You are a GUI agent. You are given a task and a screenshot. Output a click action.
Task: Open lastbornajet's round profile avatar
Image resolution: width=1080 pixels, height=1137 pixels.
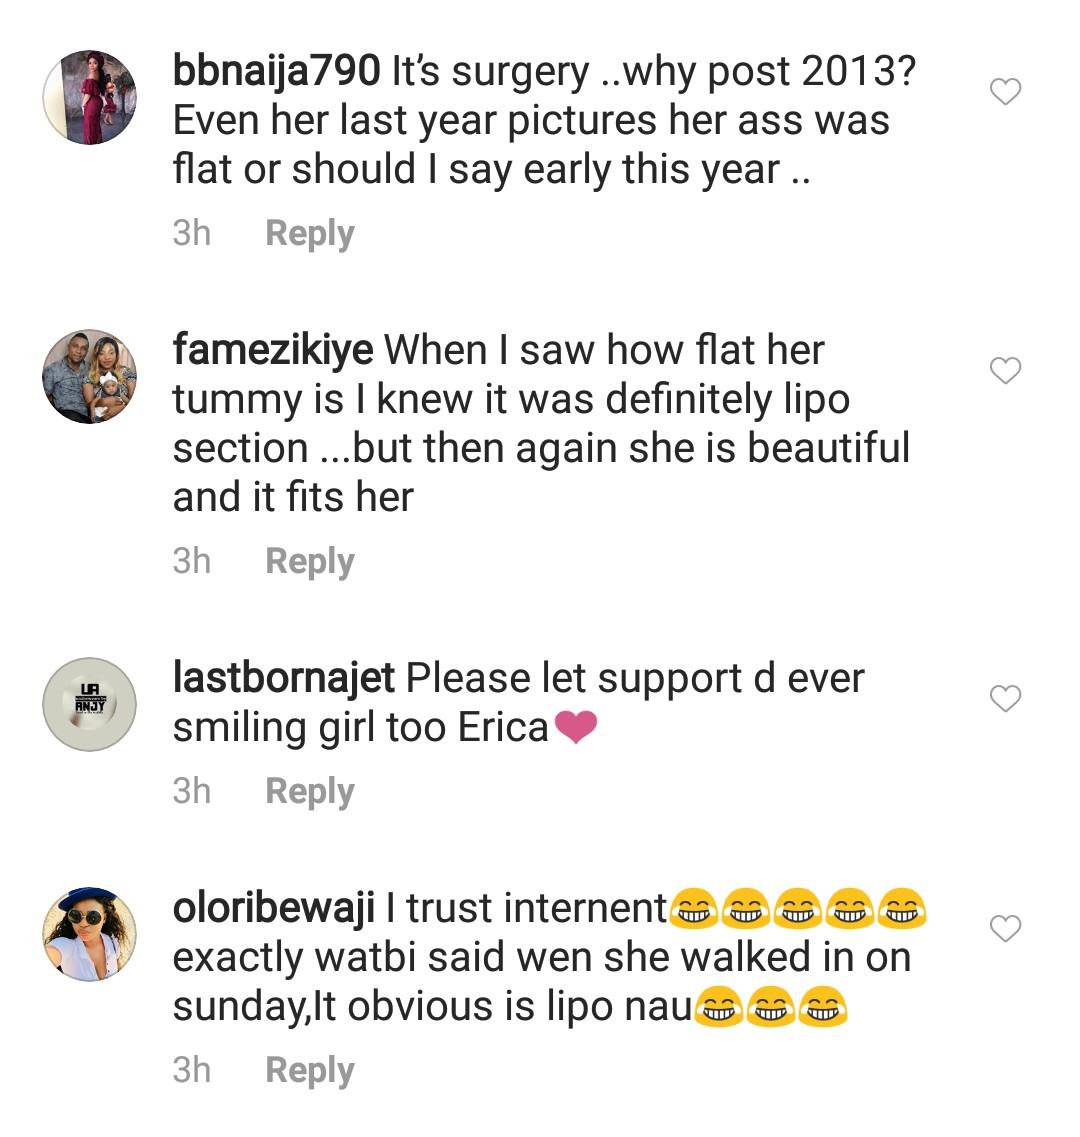click(x=90, y=704)
